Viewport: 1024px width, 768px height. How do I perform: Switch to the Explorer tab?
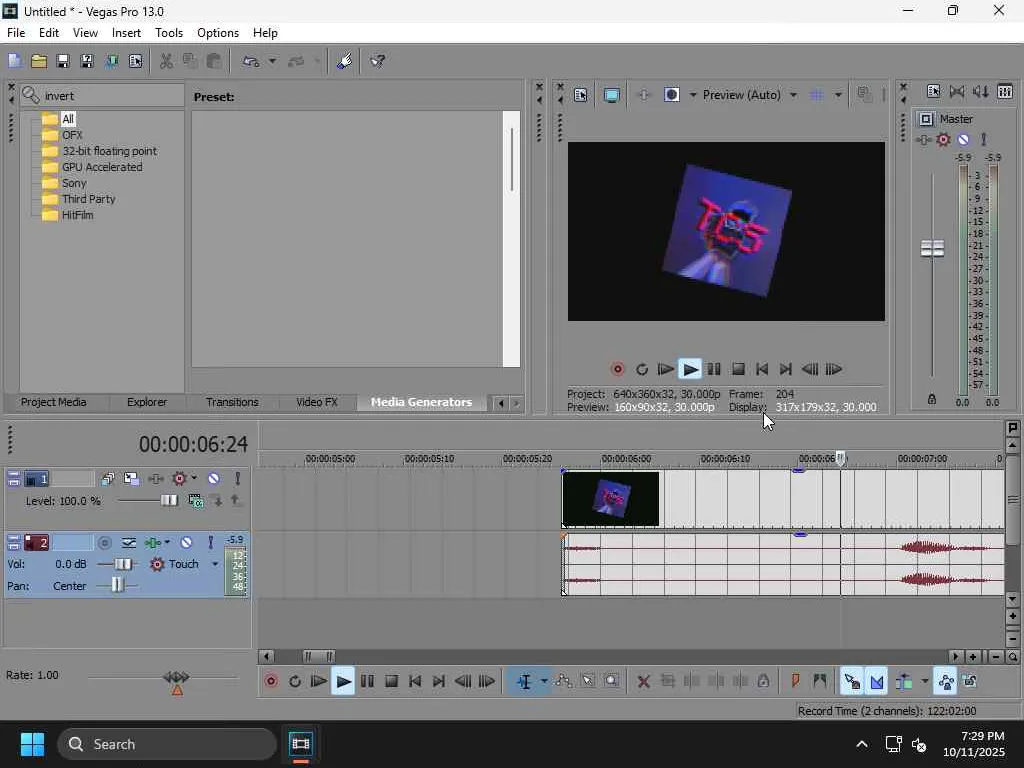click(147, 402)
